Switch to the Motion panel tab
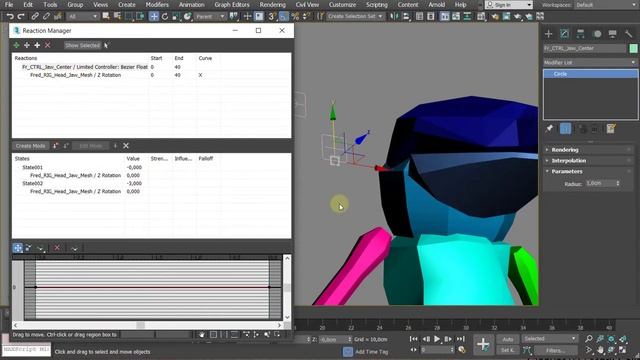This screenshot has height=360, width=640. [597, 33]
